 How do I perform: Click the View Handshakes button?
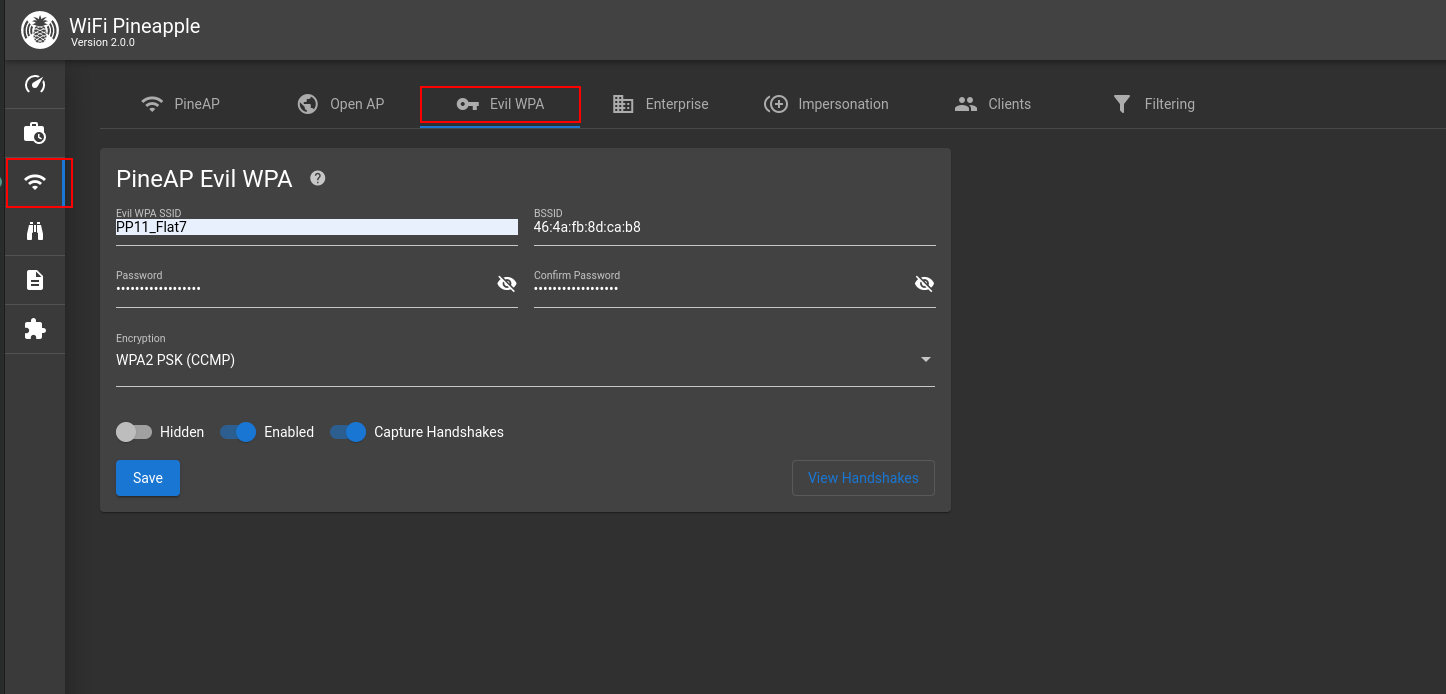pyautogui.click(x=863, y=478)
